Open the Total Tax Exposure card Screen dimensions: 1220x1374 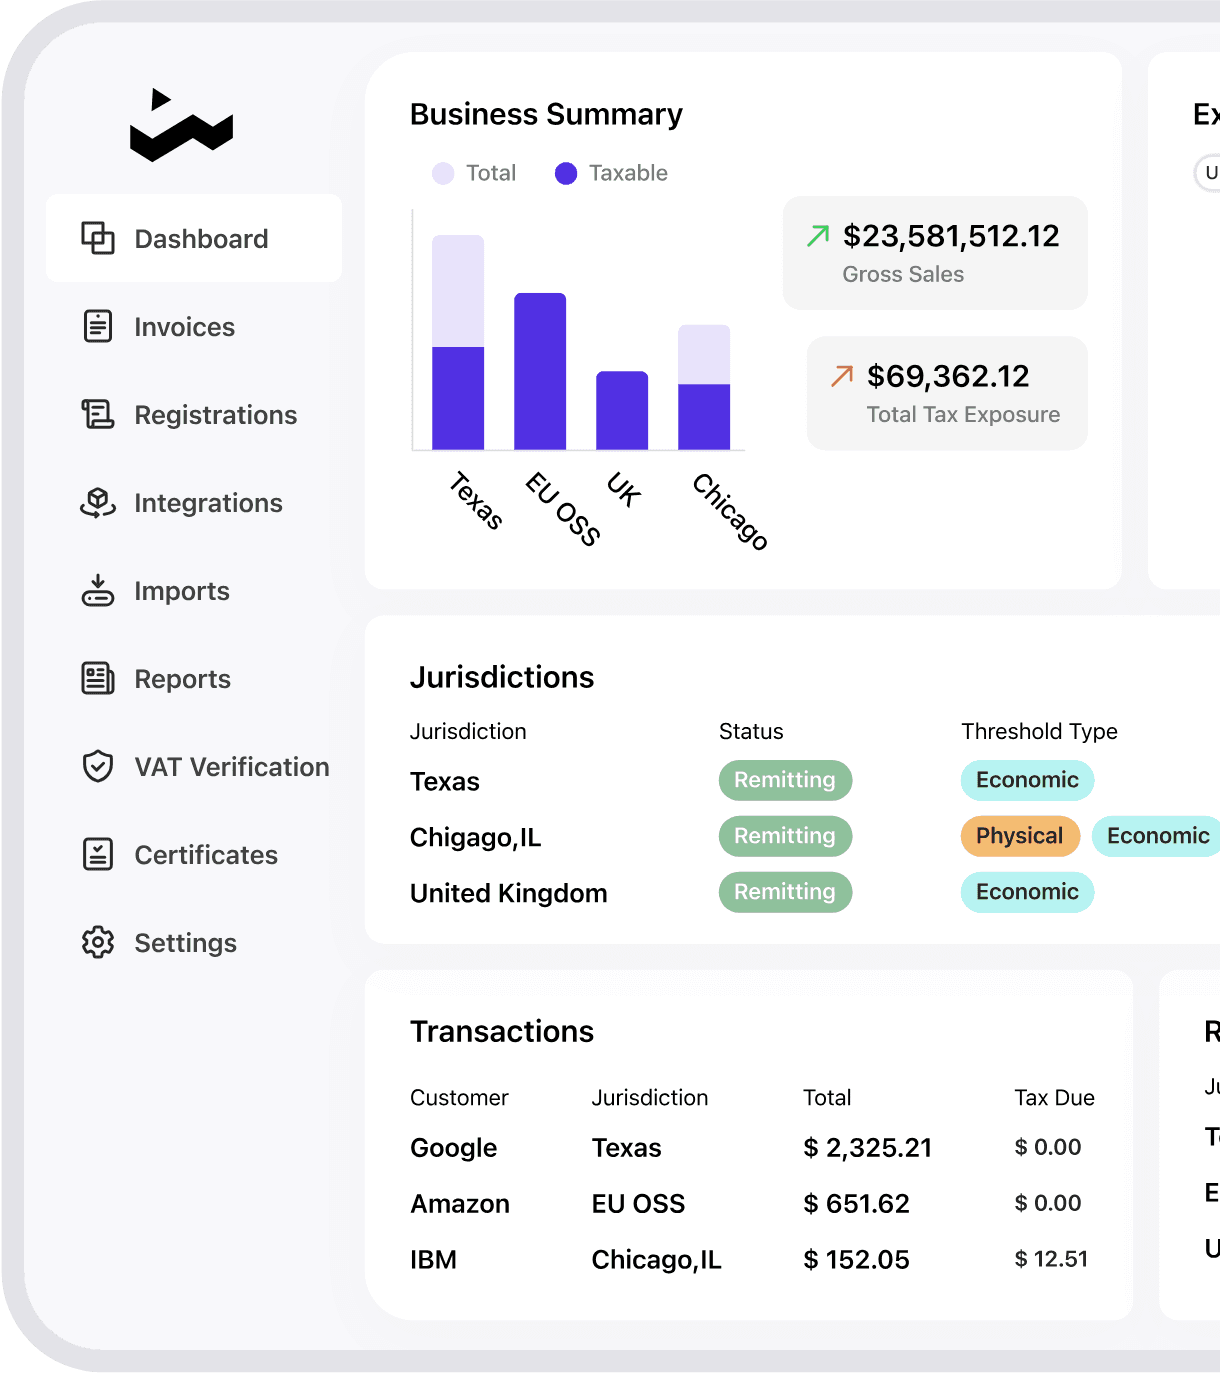tap(947, 393)
